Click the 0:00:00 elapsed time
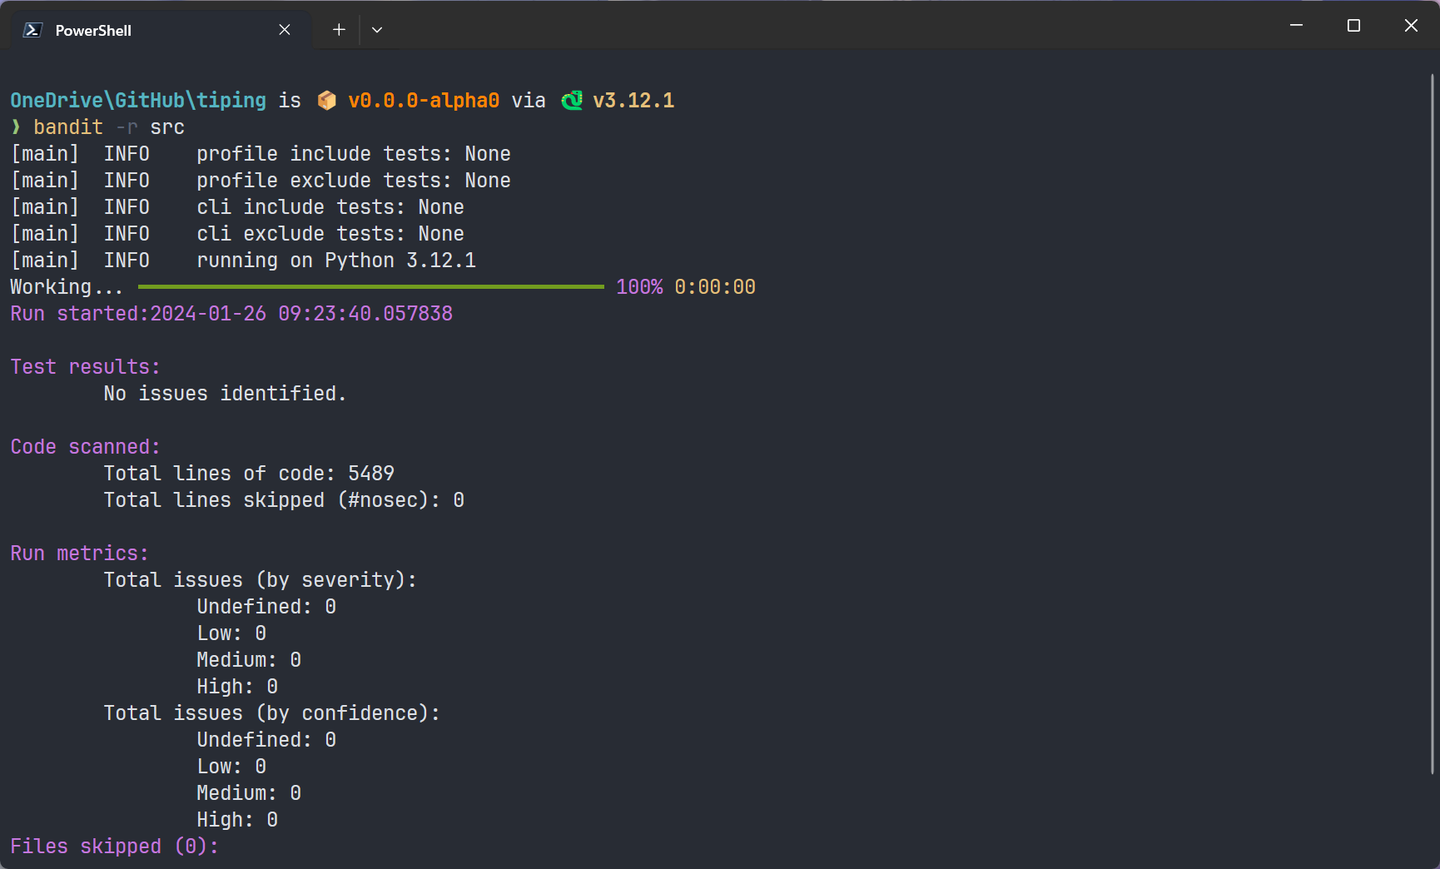This screenshot has width=1440, height=869. point(715,287)
